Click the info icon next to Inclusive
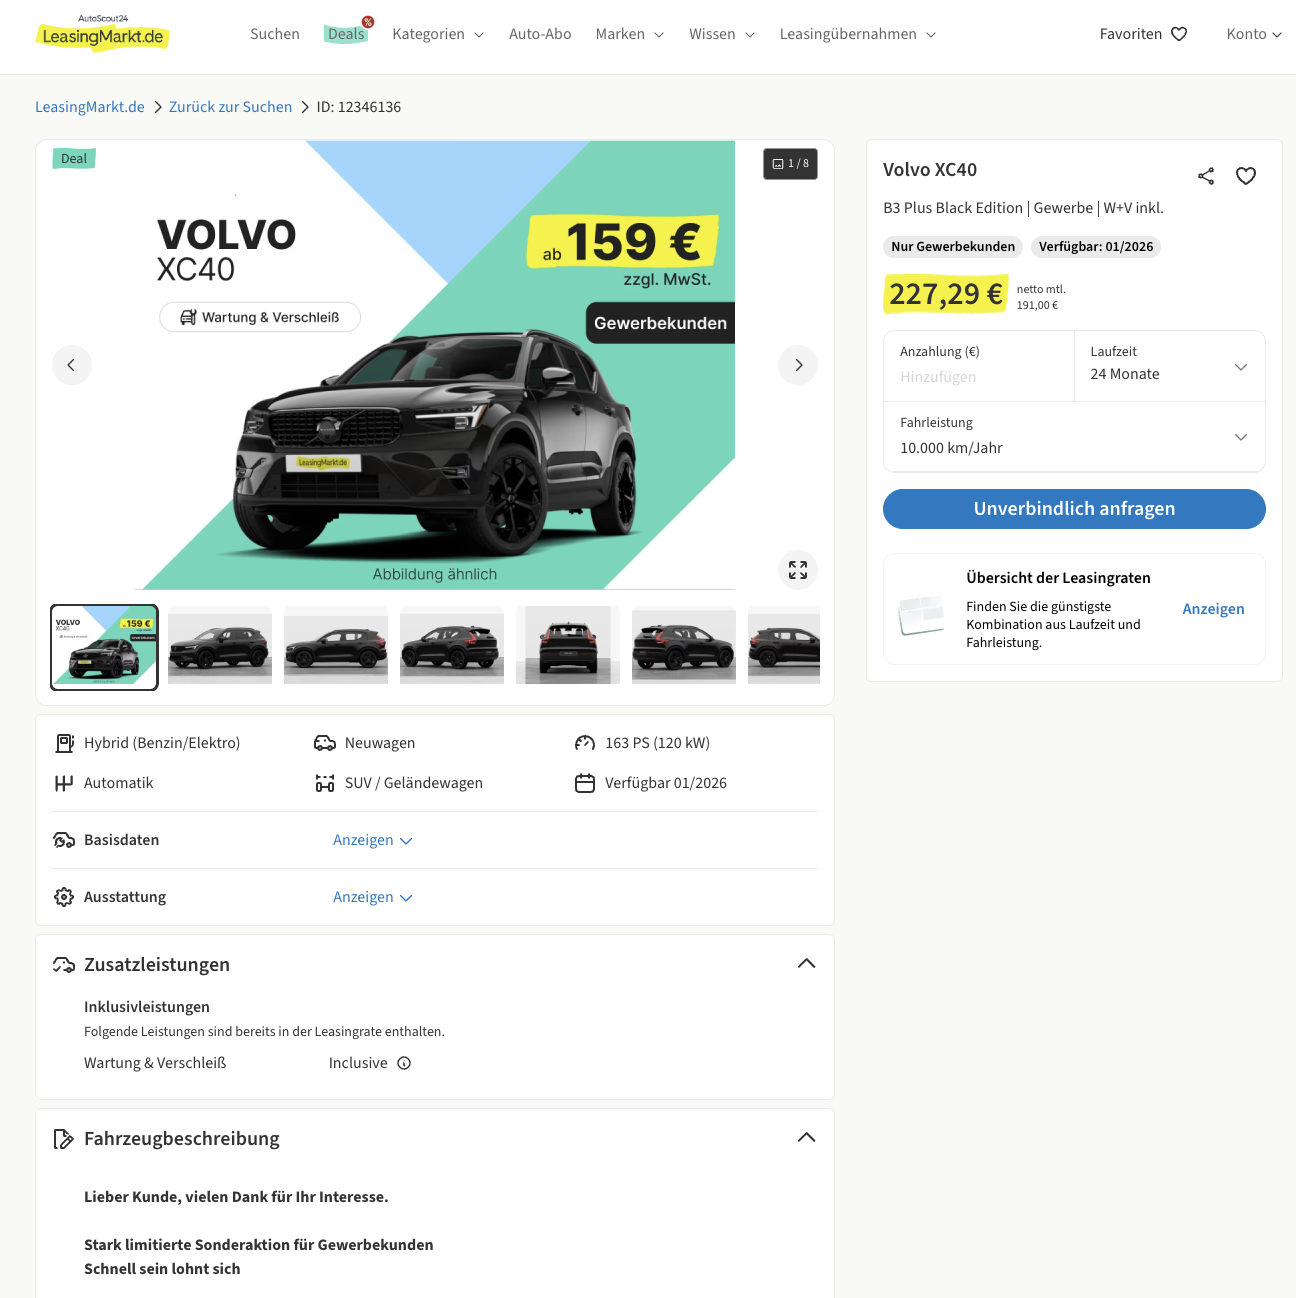 click(x=404, y=1063)
